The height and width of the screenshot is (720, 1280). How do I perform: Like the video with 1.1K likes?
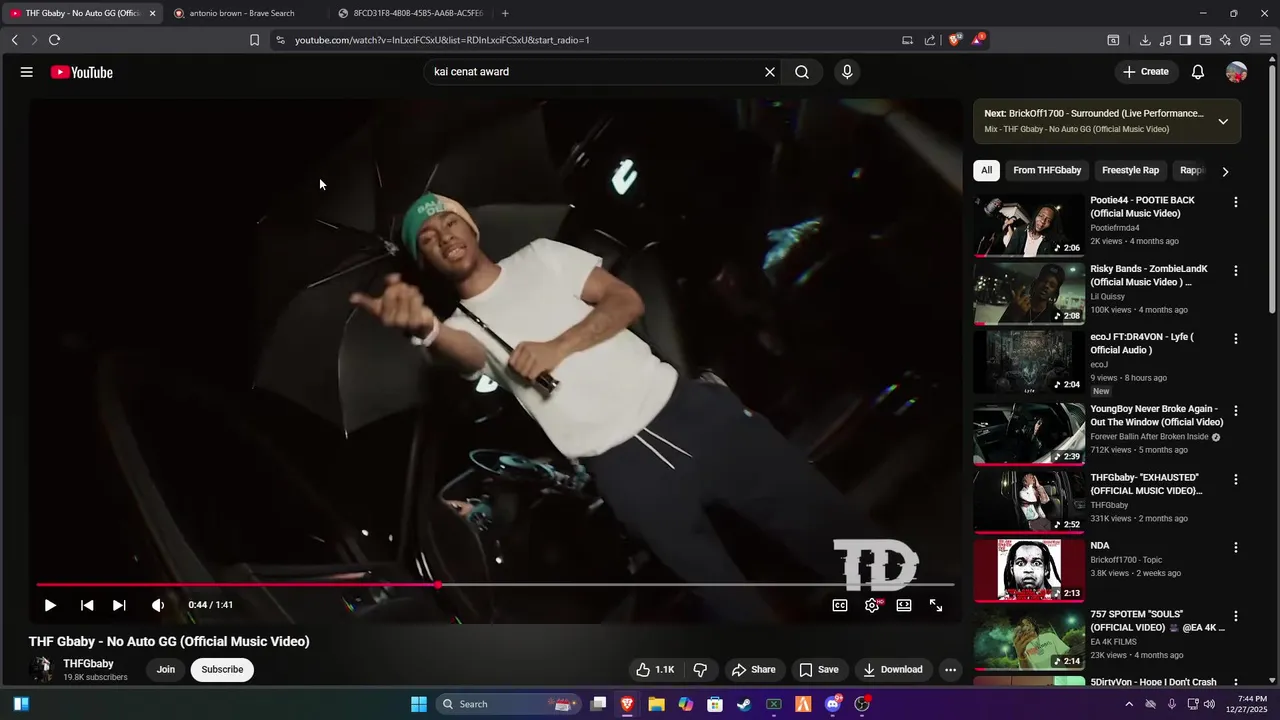tap(655, 670)
